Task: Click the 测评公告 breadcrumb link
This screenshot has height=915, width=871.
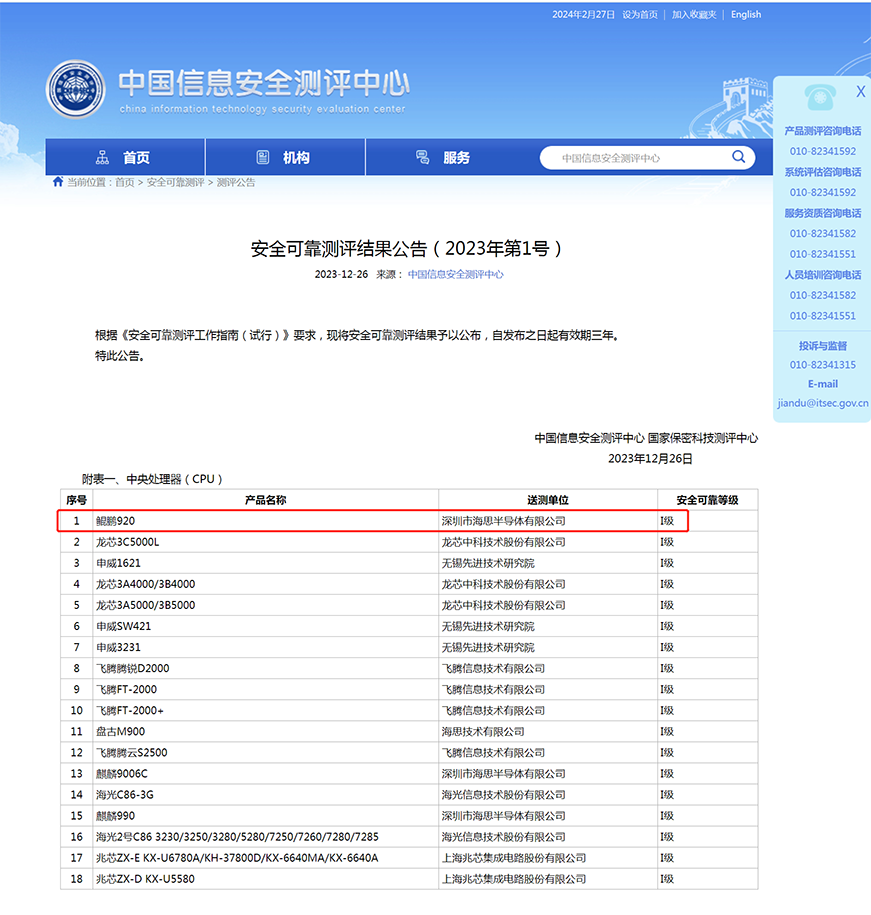Action: coord(236,182)
